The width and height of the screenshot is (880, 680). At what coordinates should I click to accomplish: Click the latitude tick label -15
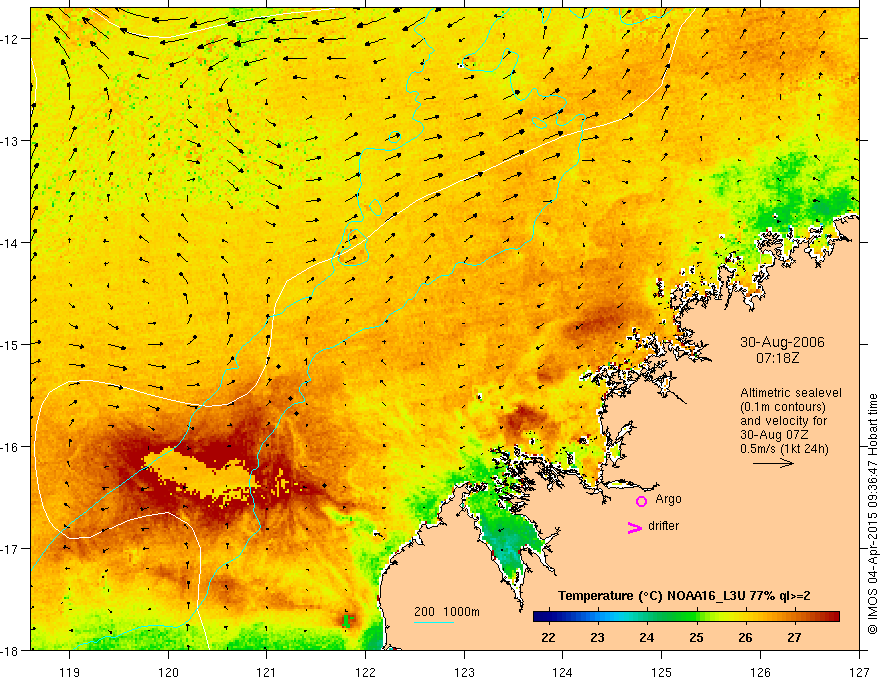point(11,344)
